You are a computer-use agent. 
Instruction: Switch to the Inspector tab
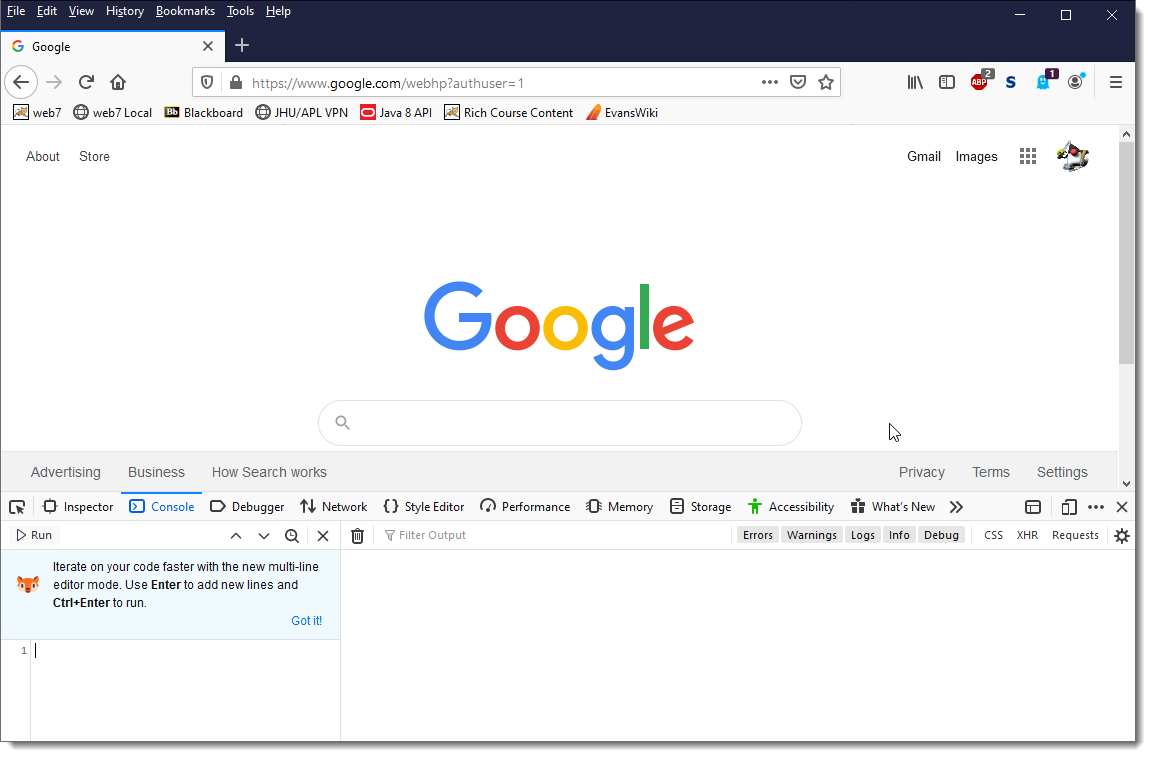pyautogui.click(x=78, y=507)
